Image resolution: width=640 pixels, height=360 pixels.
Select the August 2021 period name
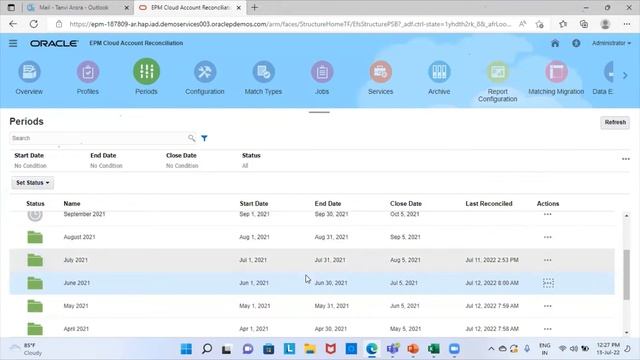(80, 237)
